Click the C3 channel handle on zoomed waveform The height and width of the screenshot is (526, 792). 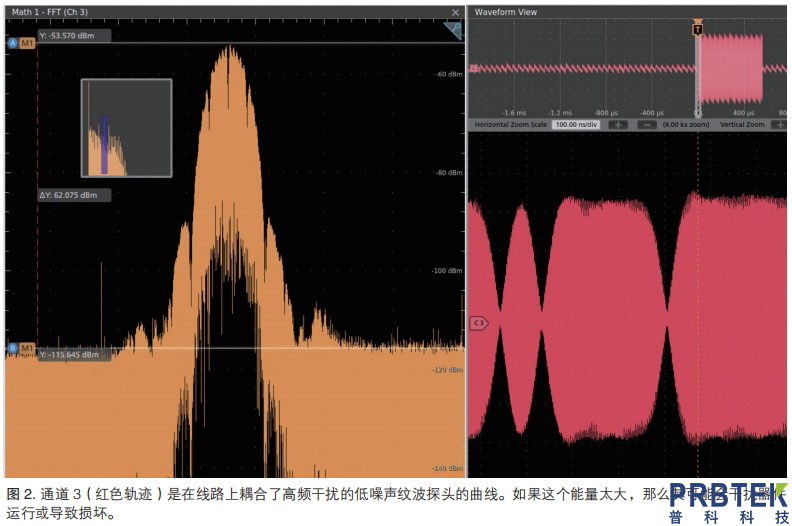pyautogui.click(x=478, y=323)
